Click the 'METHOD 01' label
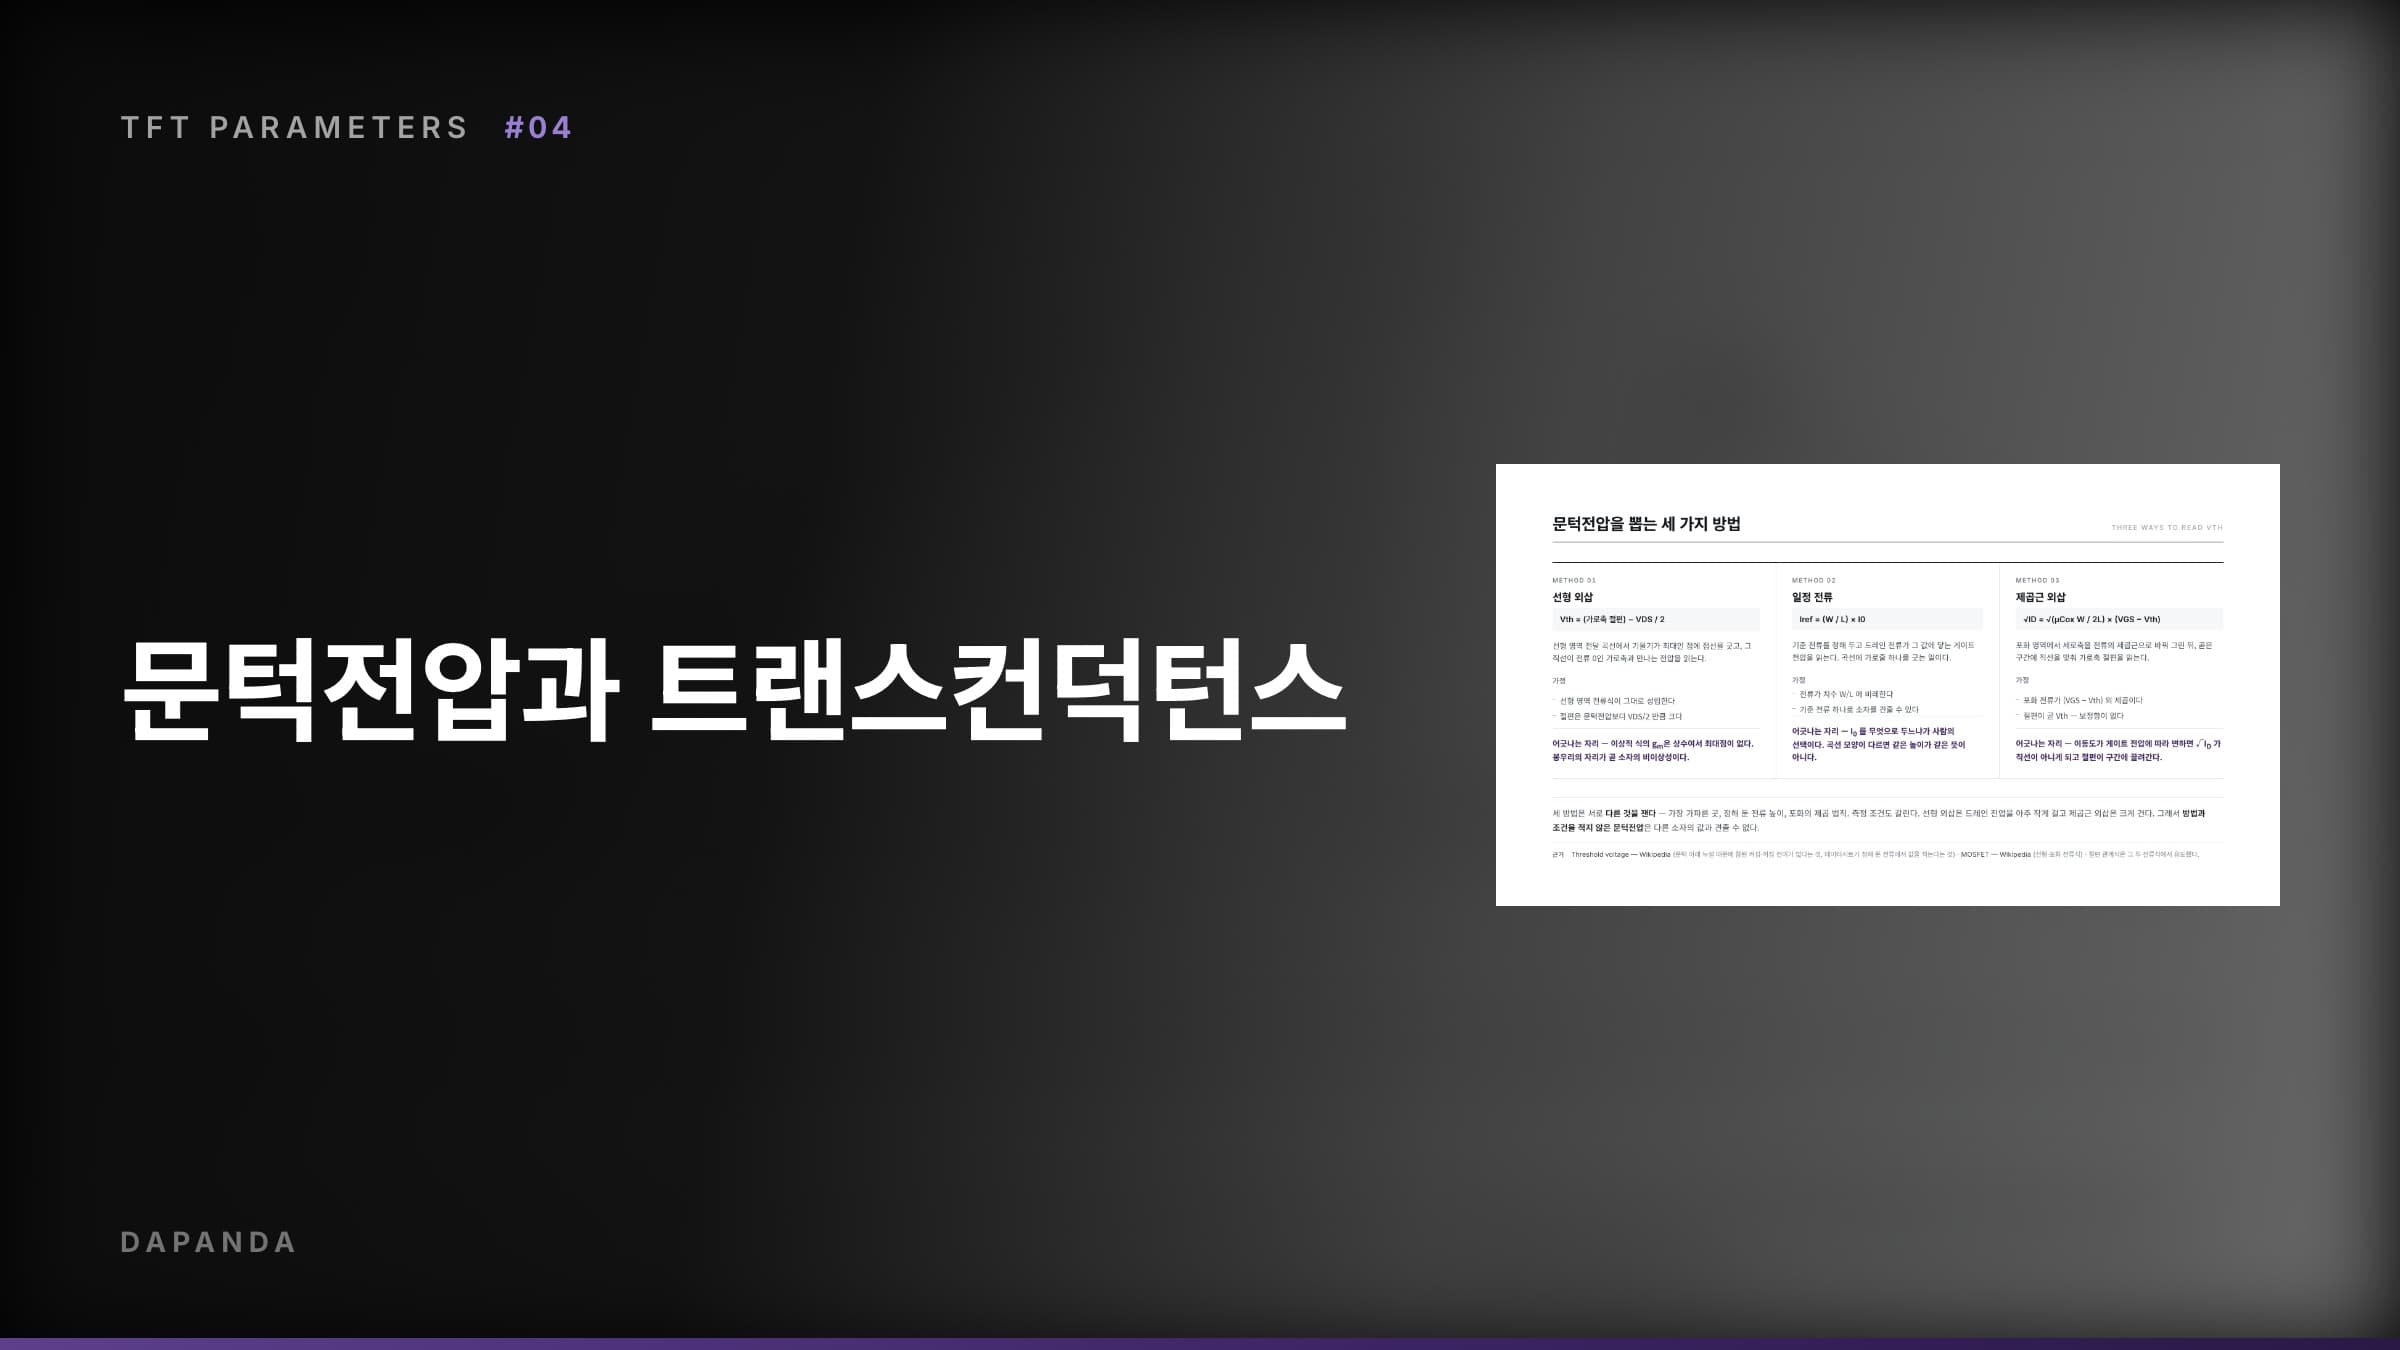 coord(1574,580)
